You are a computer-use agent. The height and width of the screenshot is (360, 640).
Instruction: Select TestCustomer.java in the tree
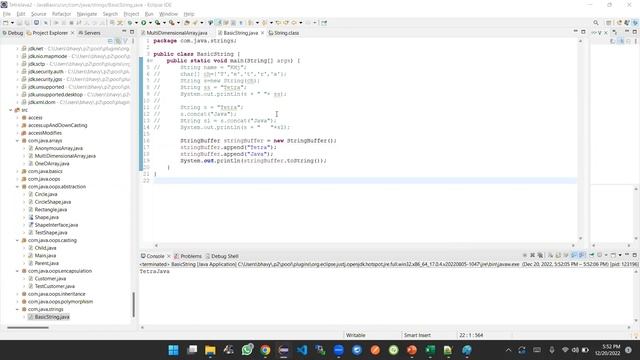pos(55,287)
